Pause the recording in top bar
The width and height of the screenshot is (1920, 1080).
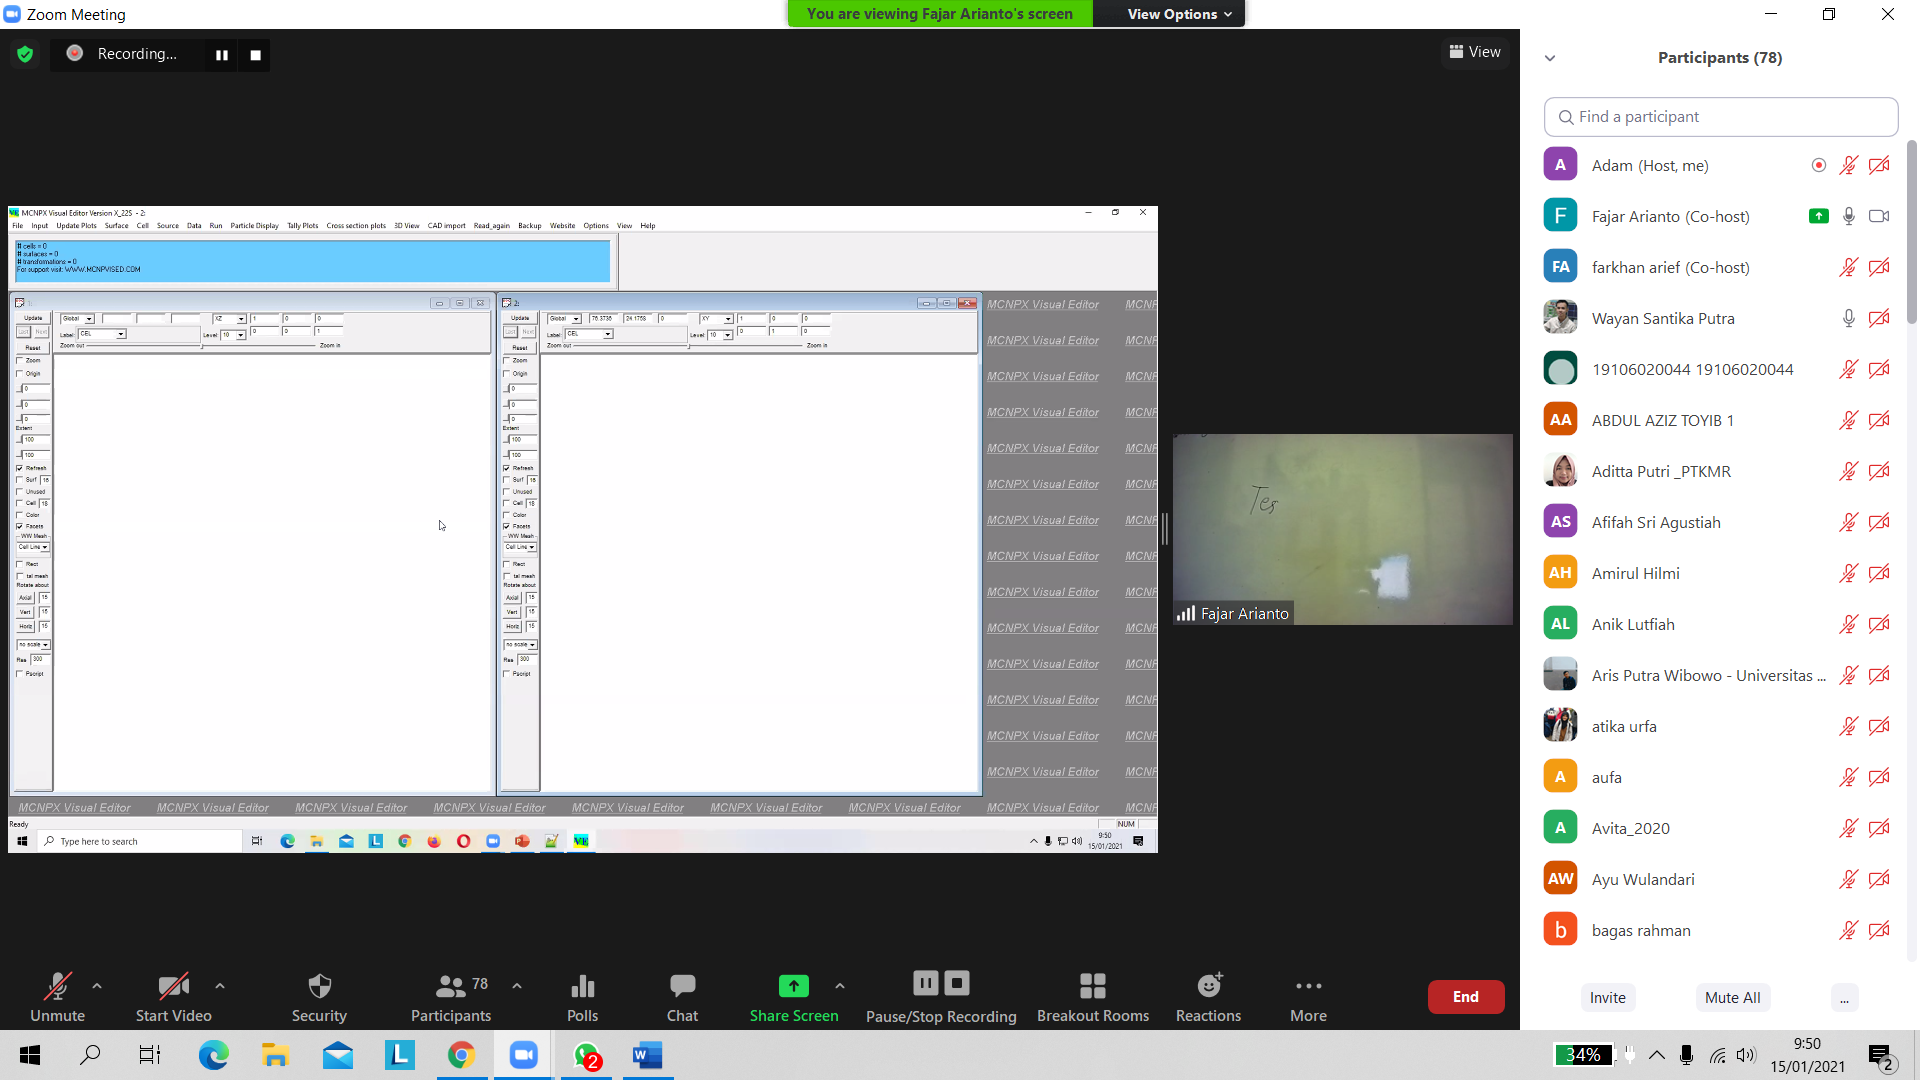pos(222,55)
